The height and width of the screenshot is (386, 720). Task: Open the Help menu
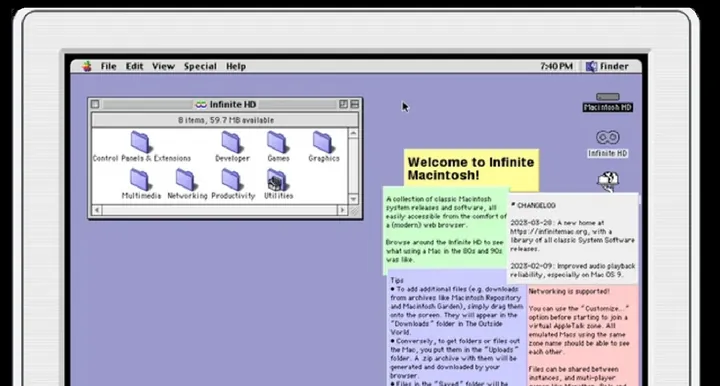coord(236,66)
